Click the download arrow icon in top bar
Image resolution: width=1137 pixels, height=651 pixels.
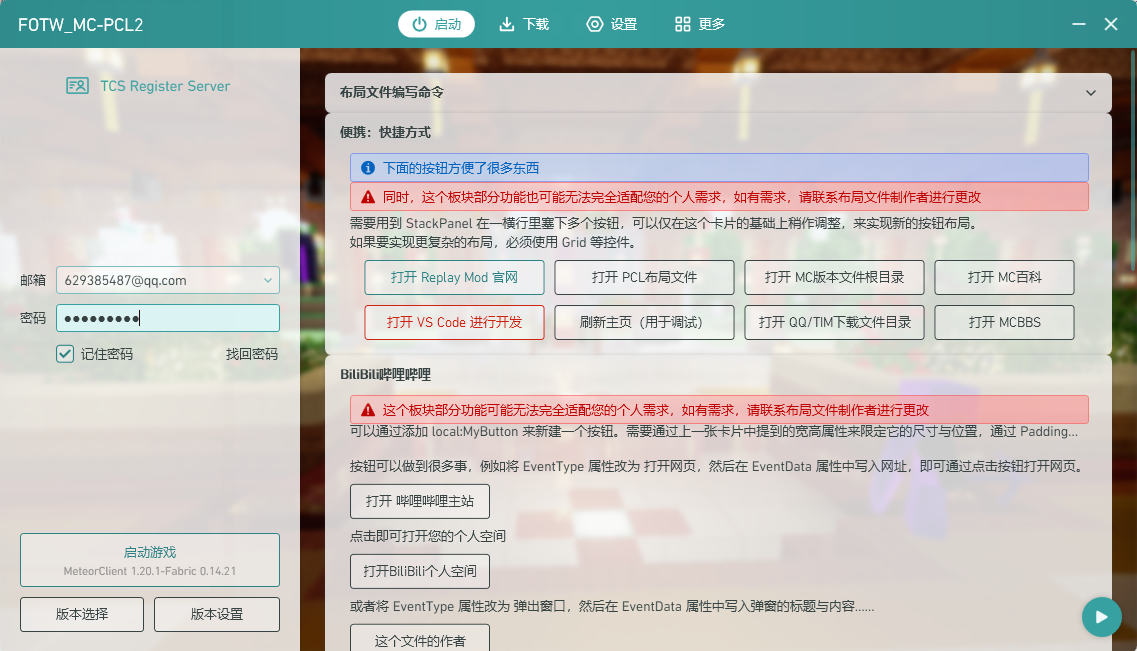[x=507, y=24]
